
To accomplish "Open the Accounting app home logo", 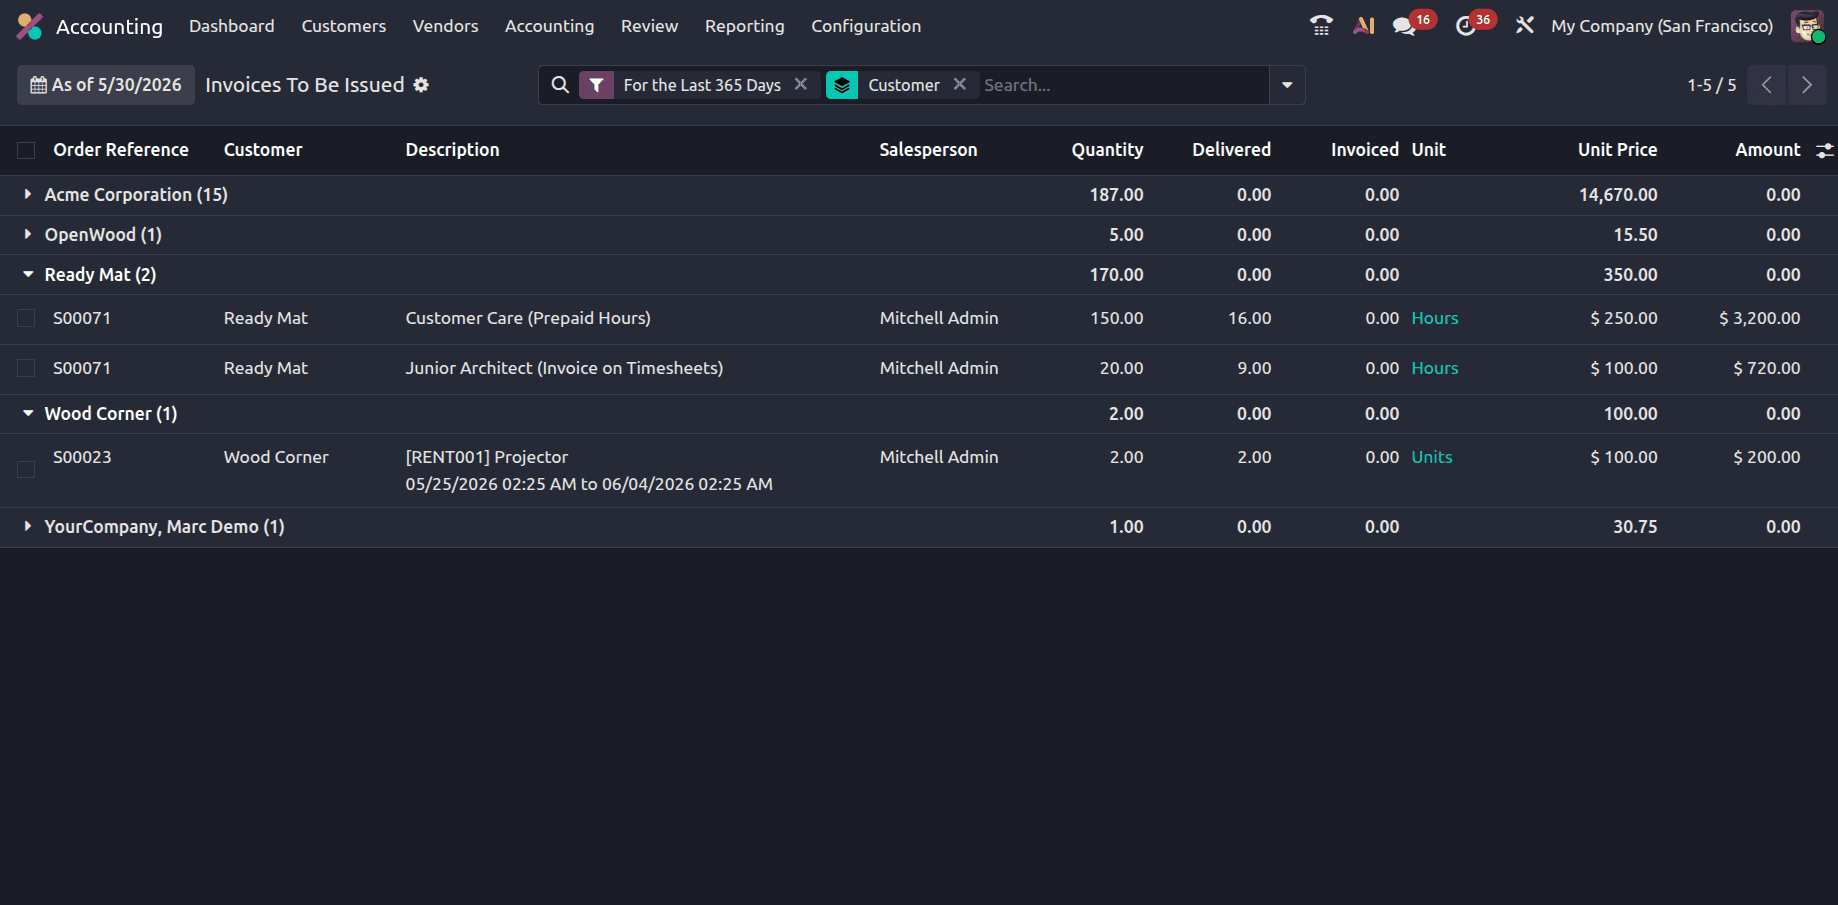I will 30,26.
